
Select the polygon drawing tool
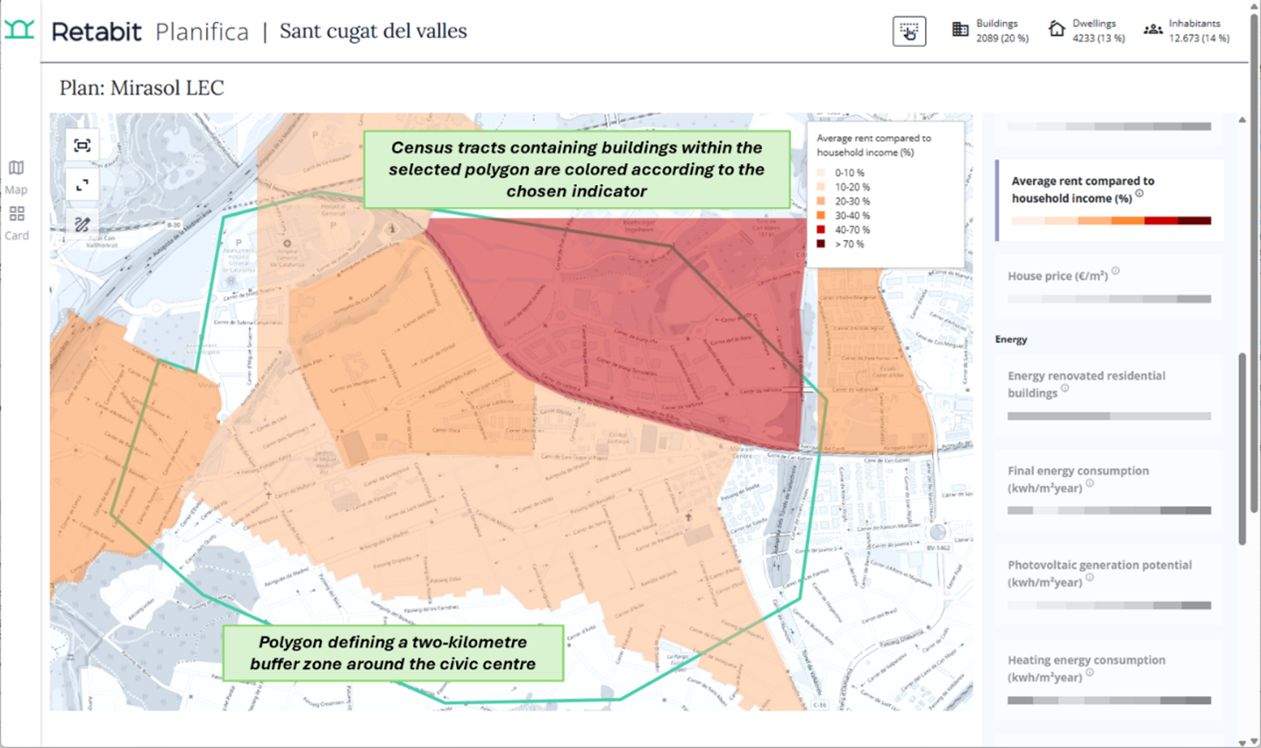coord(82,225)
